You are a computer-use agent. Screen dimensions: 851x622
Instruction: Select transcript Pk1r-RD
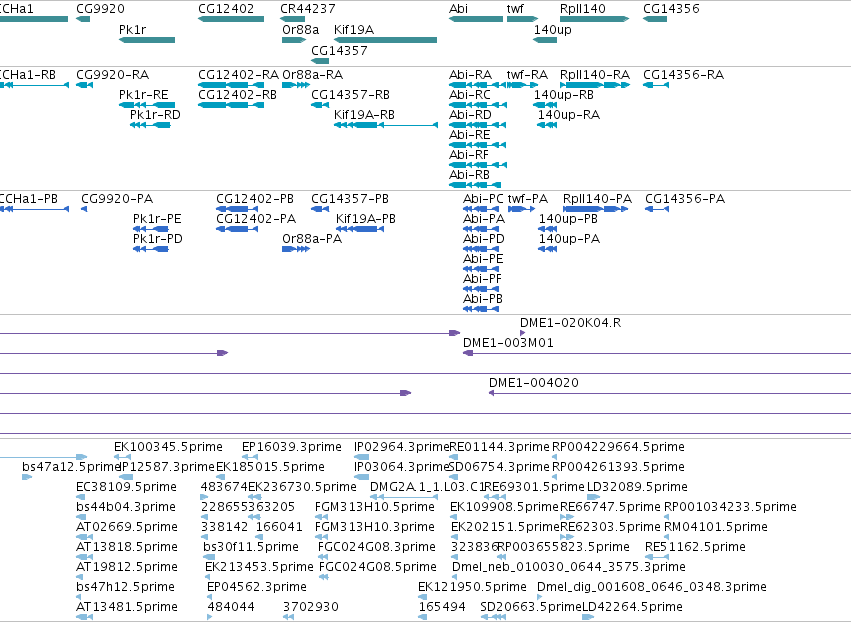[150, 125]
